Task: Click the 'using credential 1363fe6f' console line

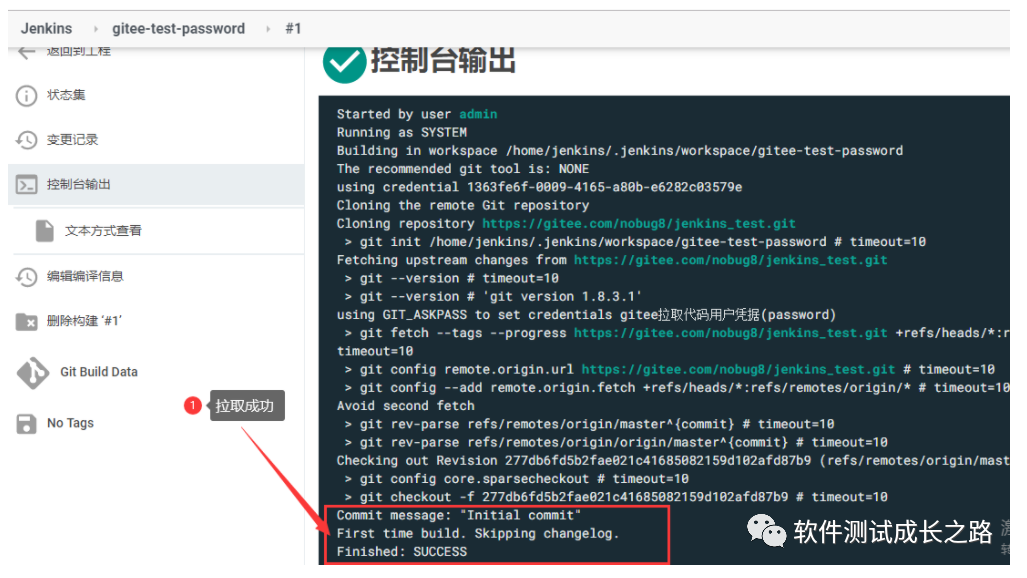Action: [x=539, y=187]
